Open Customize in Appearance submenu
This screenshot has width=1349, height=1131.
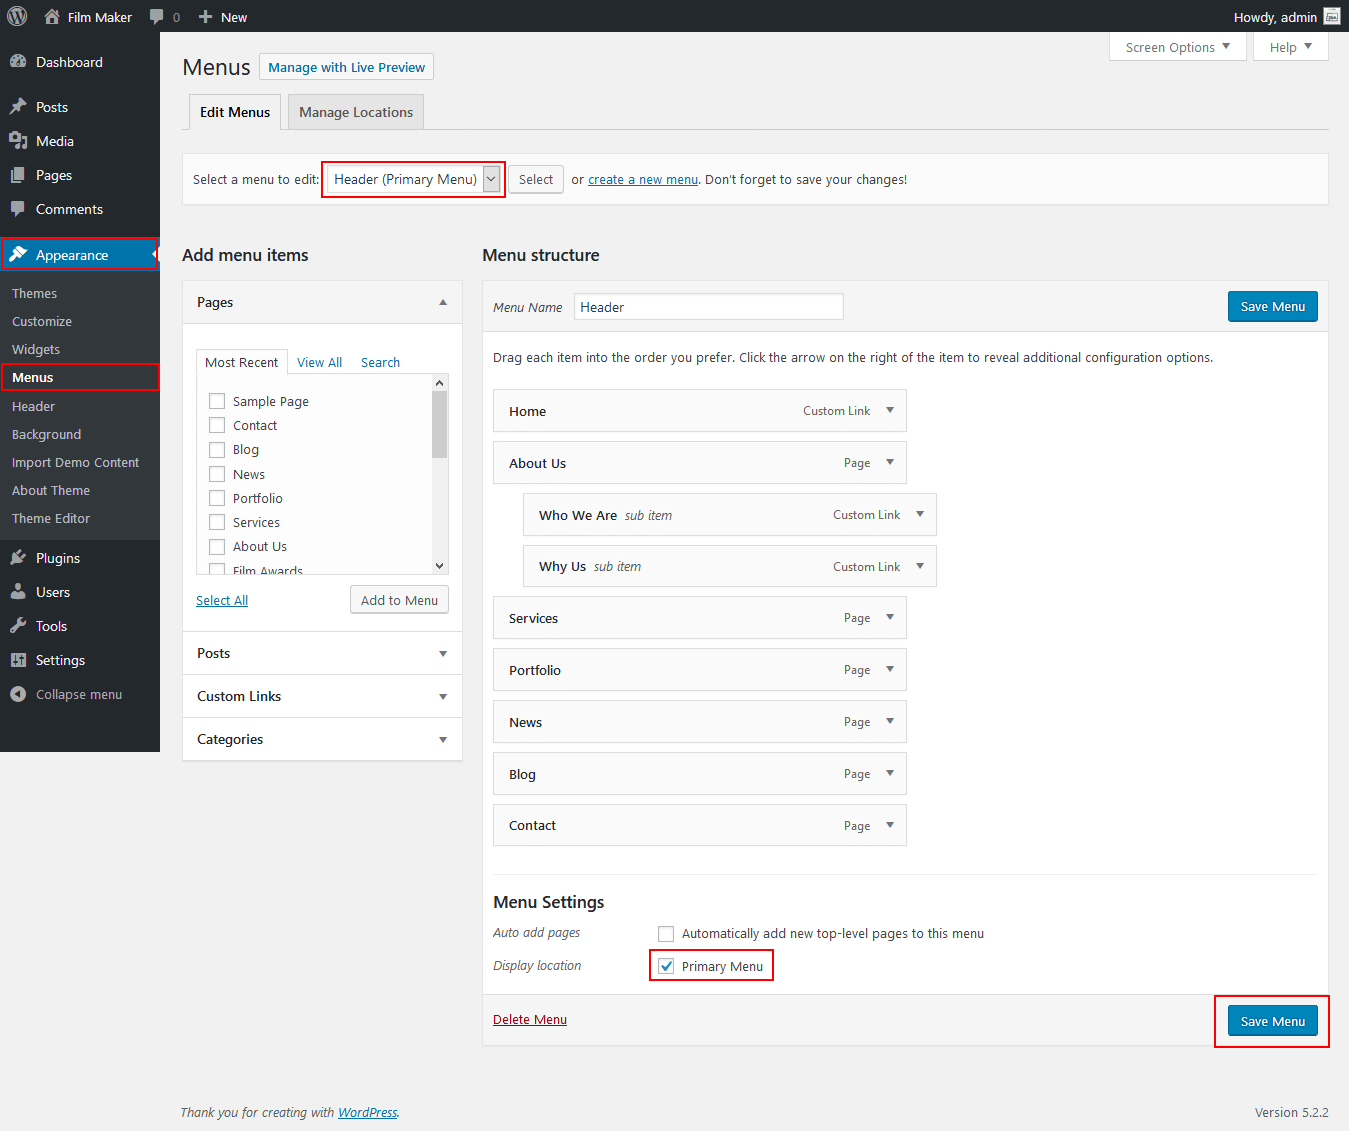(x=42, y=321)
